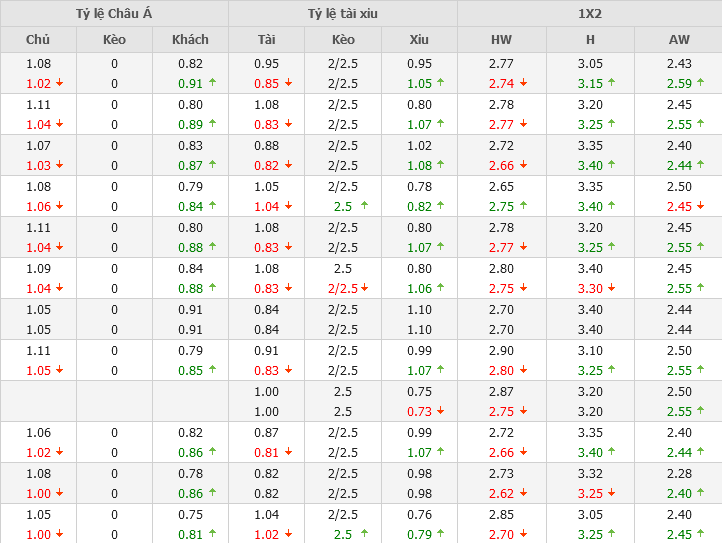Click the red down arrow beside 2.62

523,493
